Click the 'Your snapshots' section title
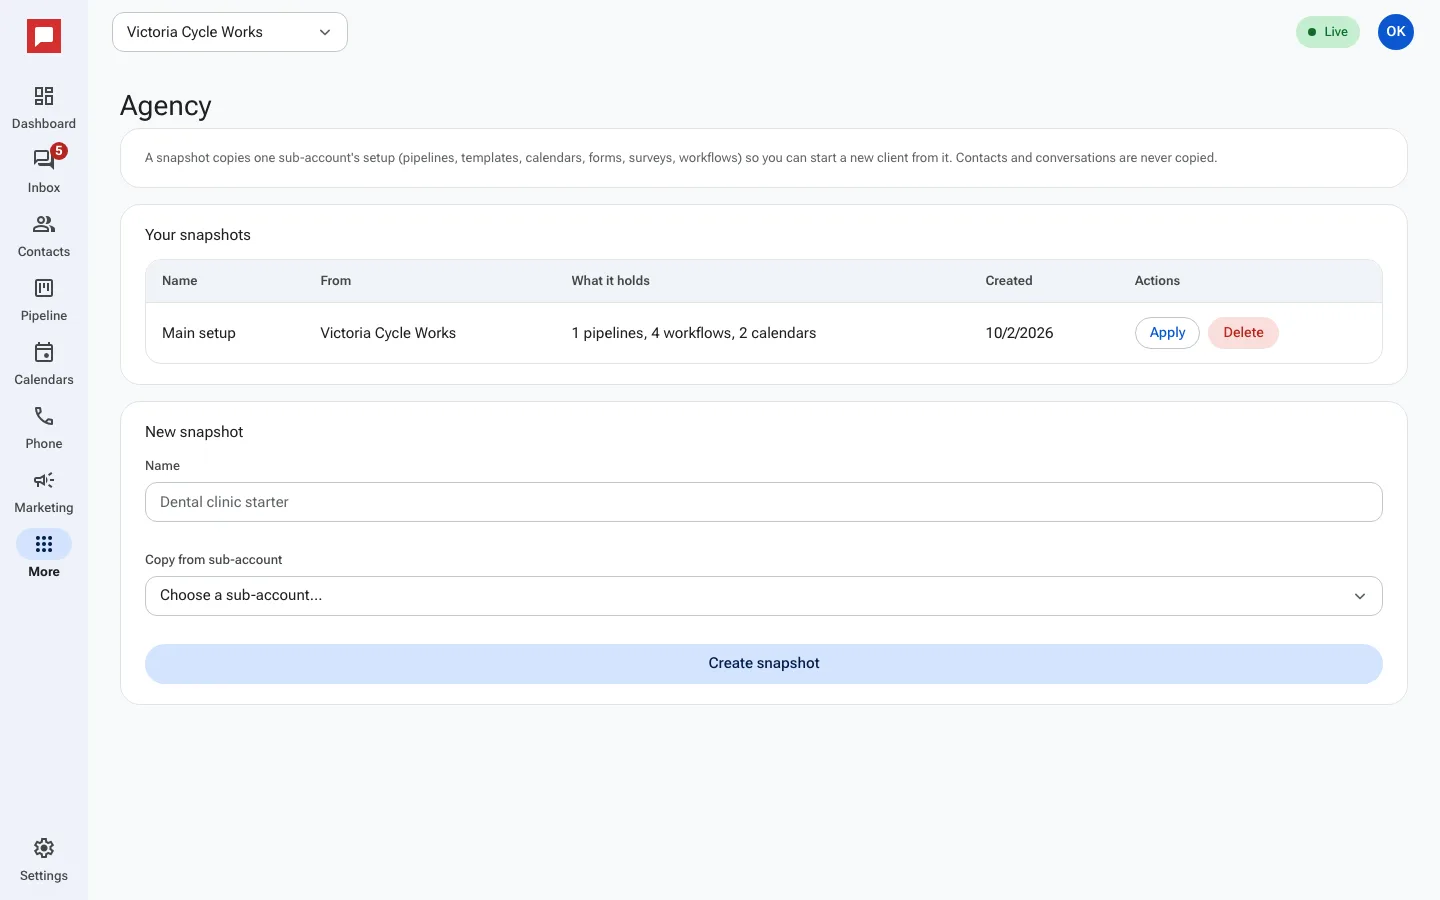Viewport: 1440px width, 900px height. [198, 235]
